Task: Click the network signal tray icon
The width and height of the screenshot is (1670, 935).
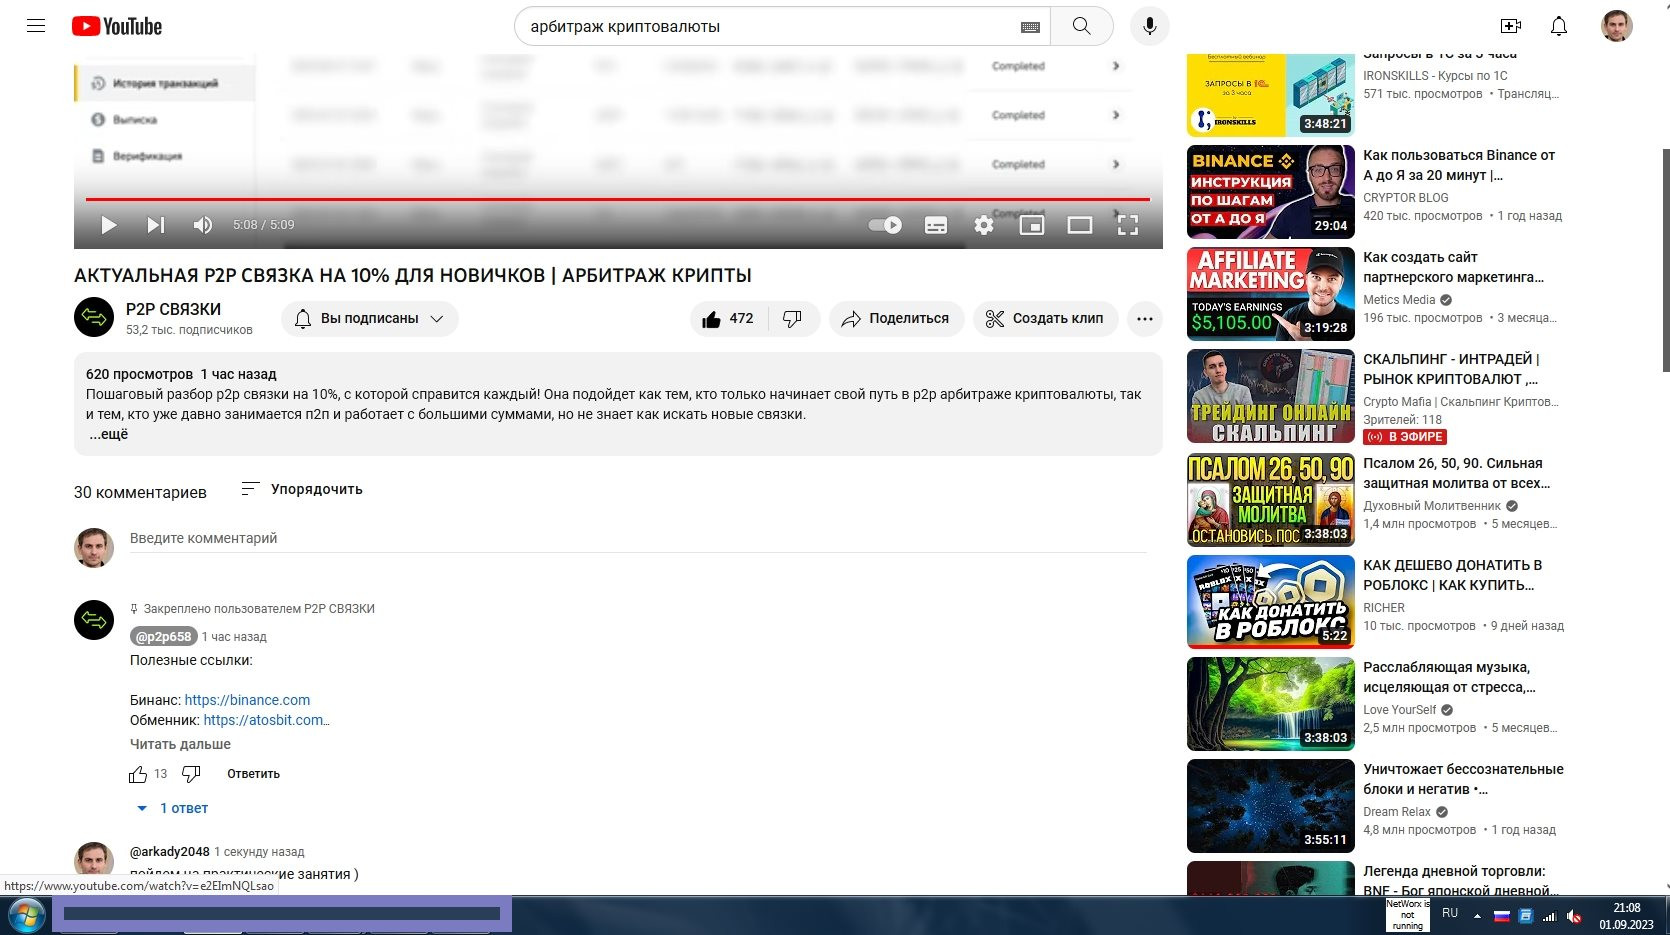Action: click(1550, 915)
